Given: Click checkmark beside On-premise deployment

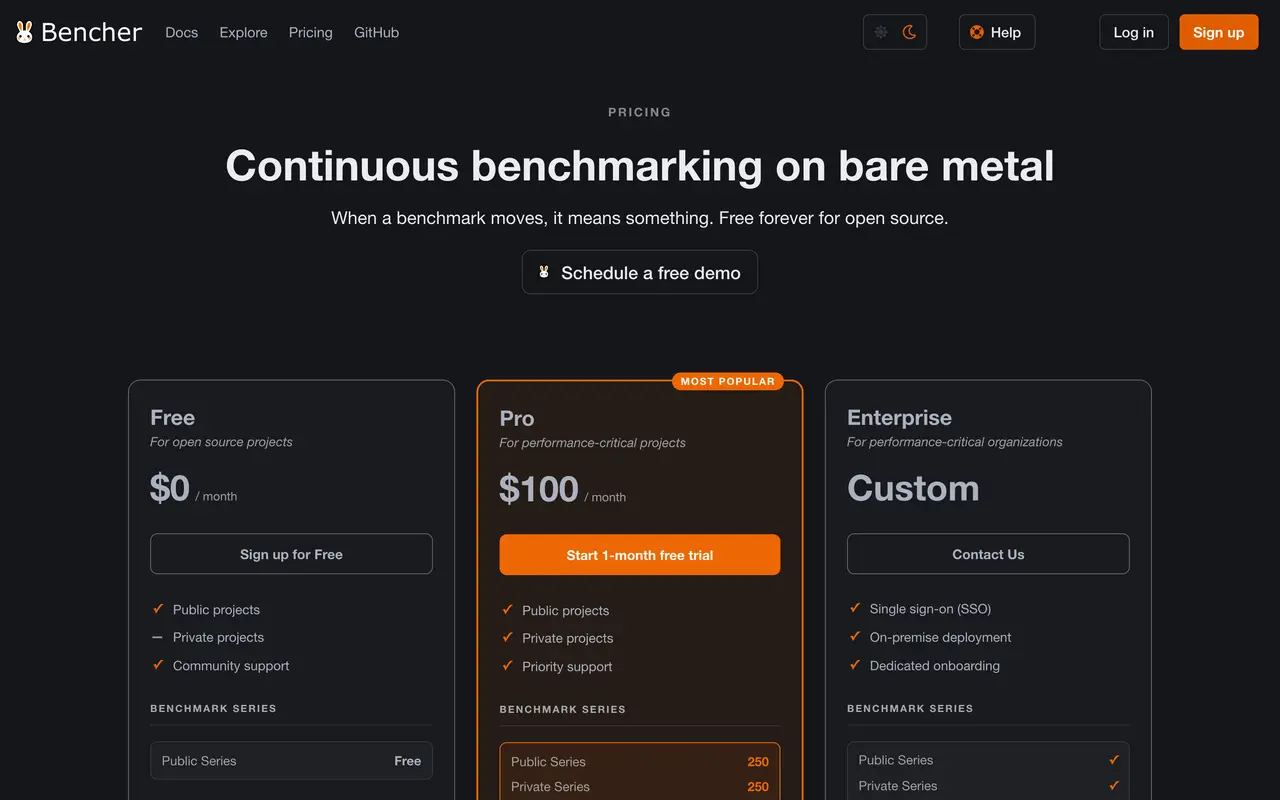Looking at the screenshot, I should pyautogui.click(x=855, y=636).
